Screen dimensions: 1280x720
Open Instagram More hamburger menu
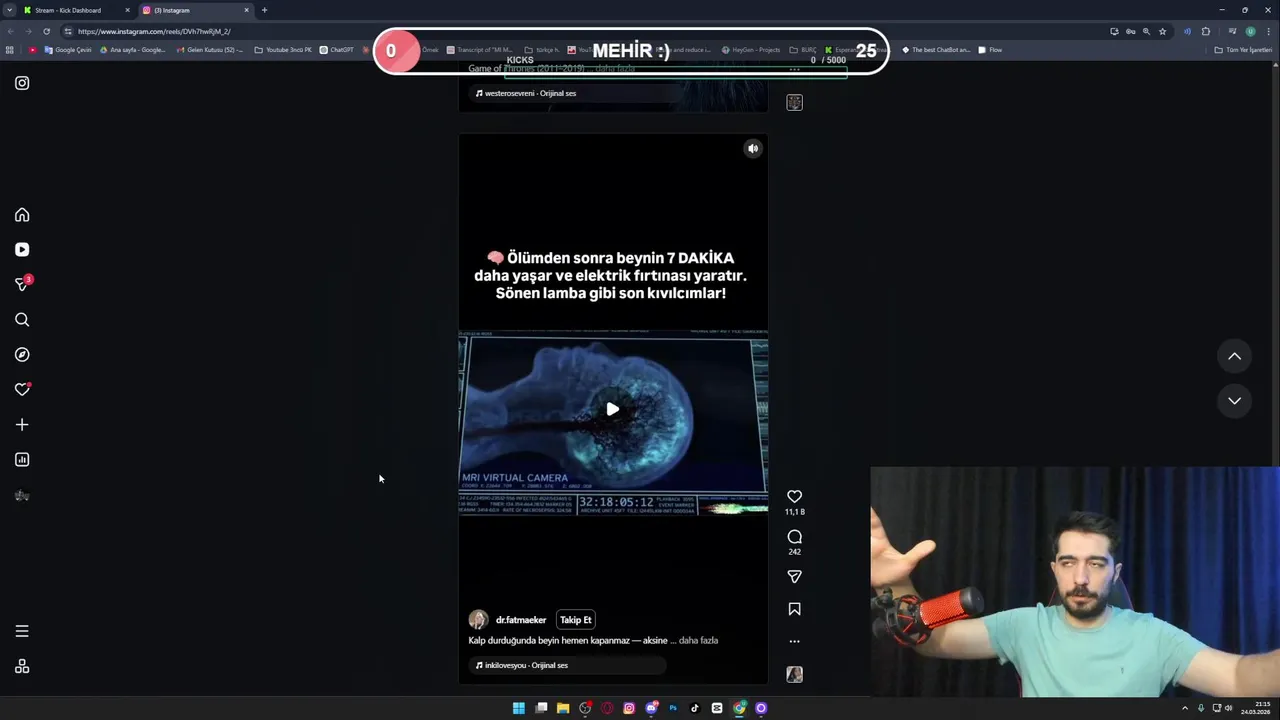point(22,631)
